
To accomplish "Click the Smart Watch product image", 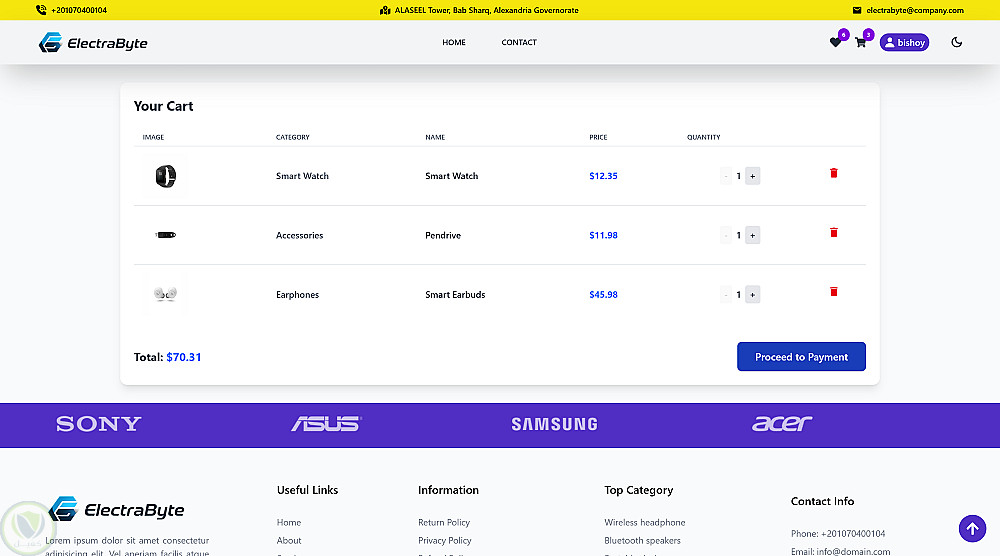I will coord(166,176).
